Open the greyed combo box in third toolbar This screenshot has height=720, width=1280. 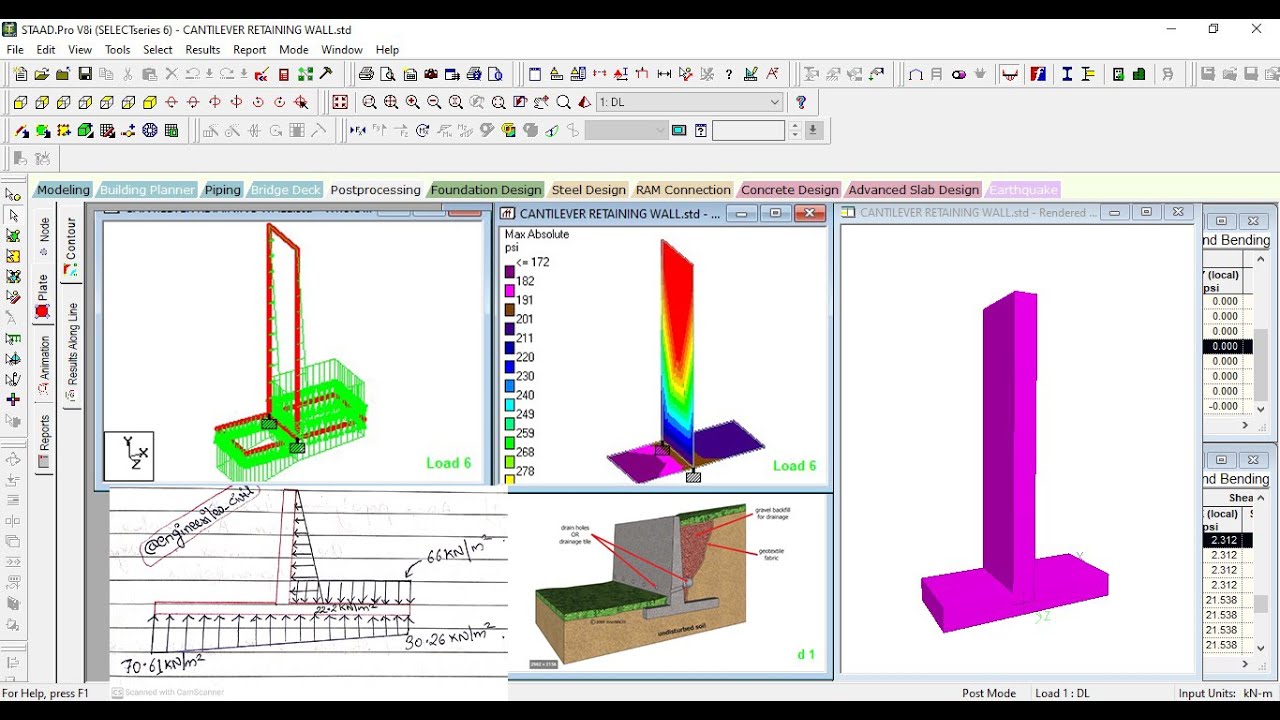click(626, 130)
